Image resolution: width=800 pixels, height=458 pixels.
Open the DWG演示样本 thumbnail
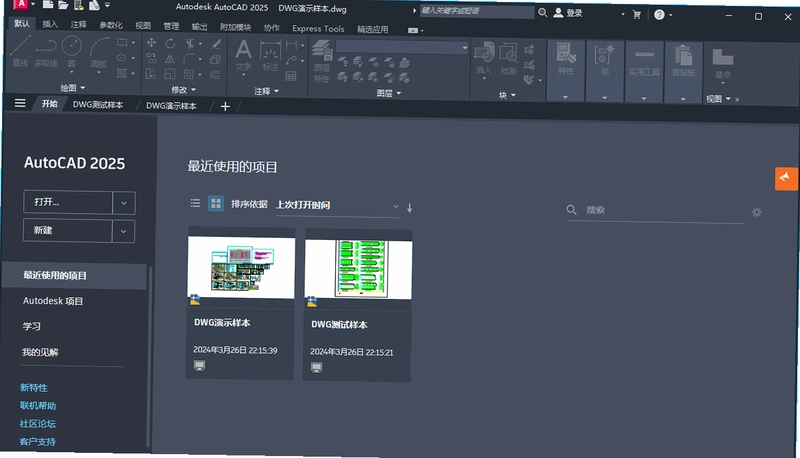[x=241, y=267]
